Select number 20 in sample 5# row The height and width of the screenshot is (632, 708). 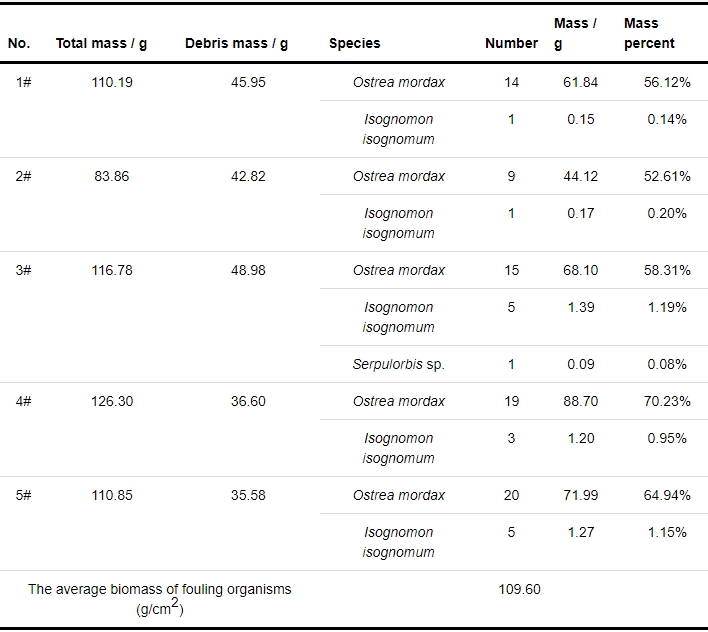(511, 495)
